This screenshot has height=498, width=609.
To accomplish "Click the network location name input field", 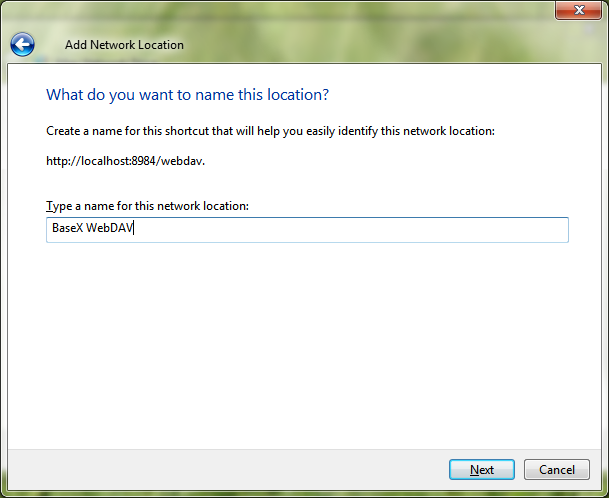I will (x=307, y=230).
